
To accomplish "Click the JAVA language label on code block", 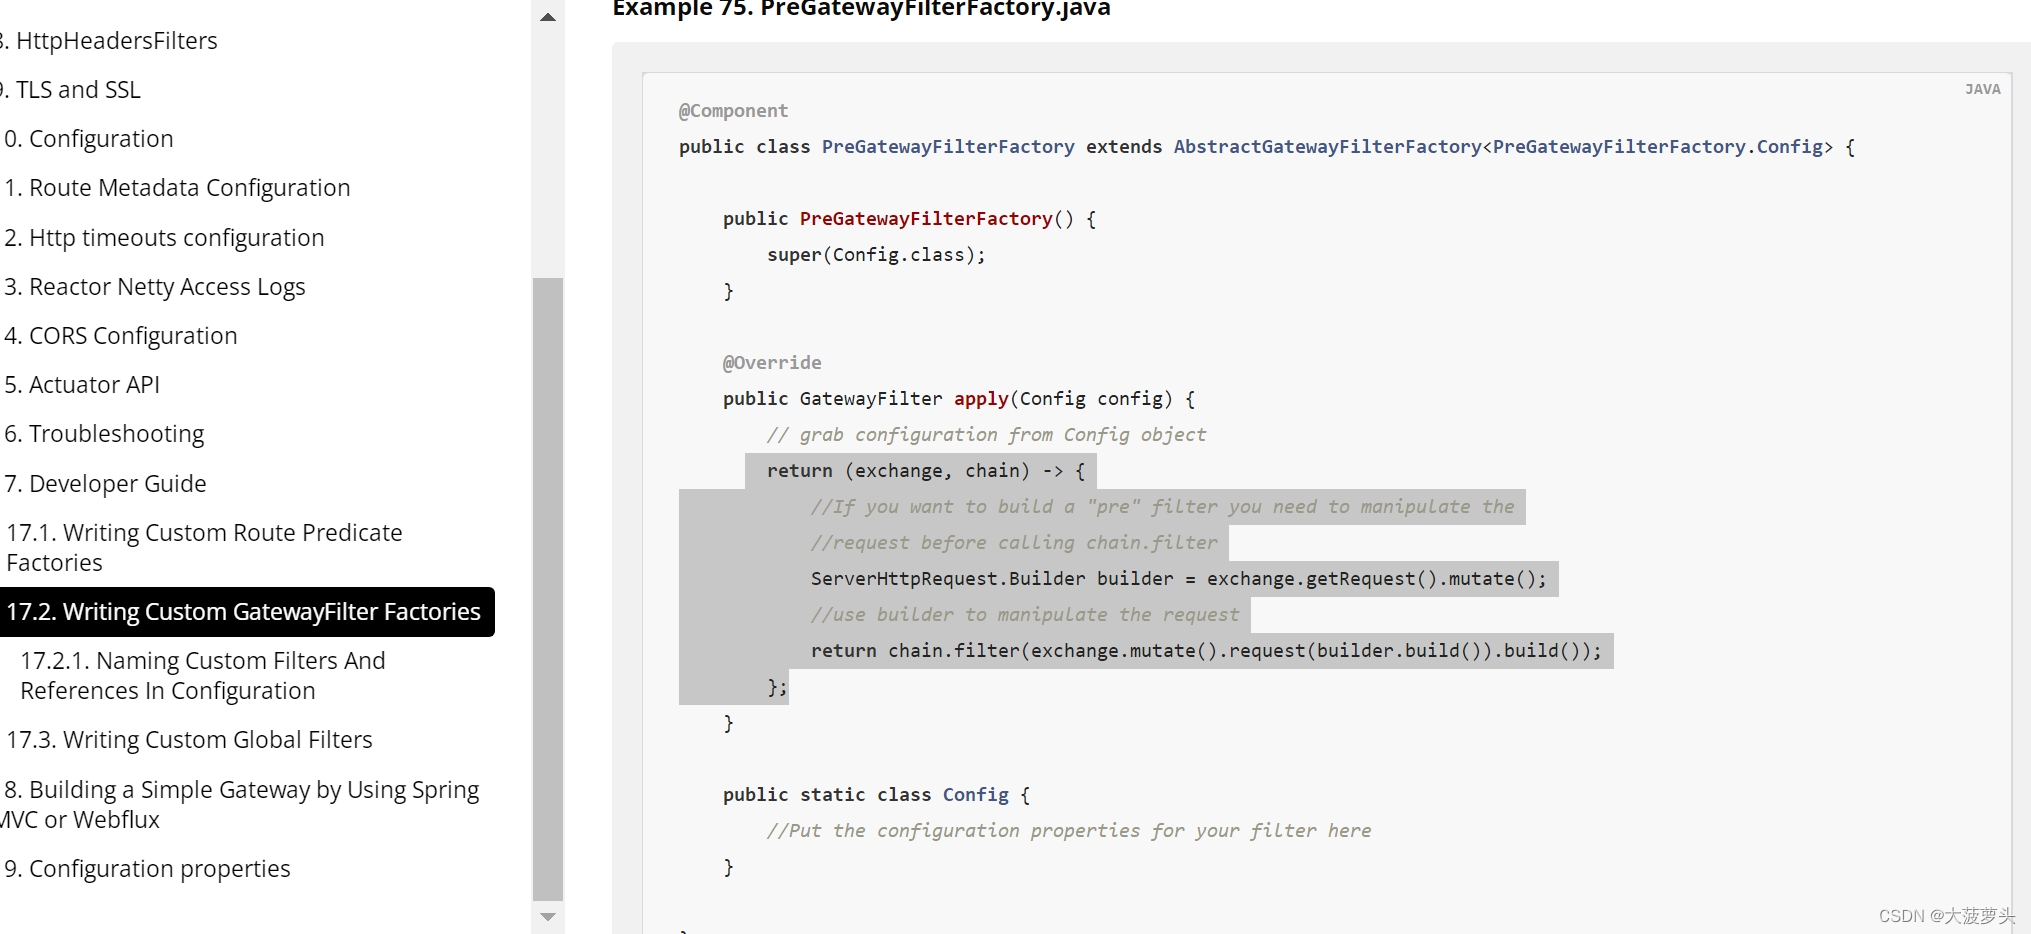I will (1982, 89).
